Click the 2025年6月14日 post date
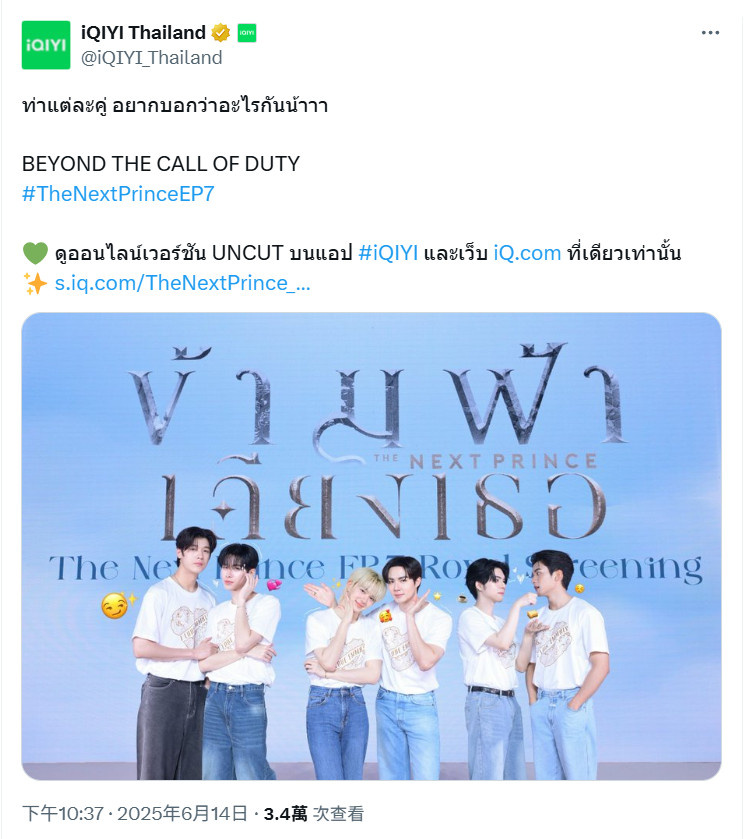The width and height of the screenshot is (744, 839). tap(182, 814)
